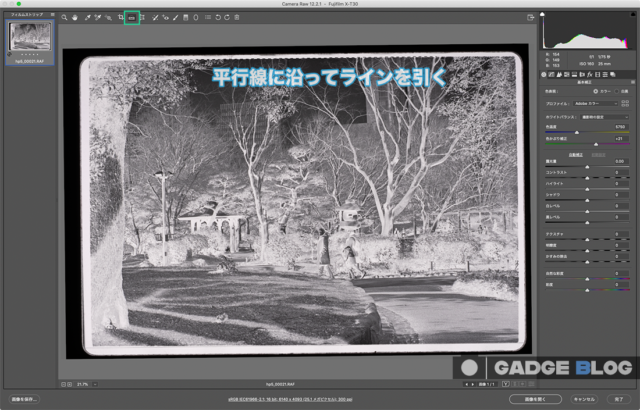Click the Tint slider handle
640x410 pixels.
596,144
